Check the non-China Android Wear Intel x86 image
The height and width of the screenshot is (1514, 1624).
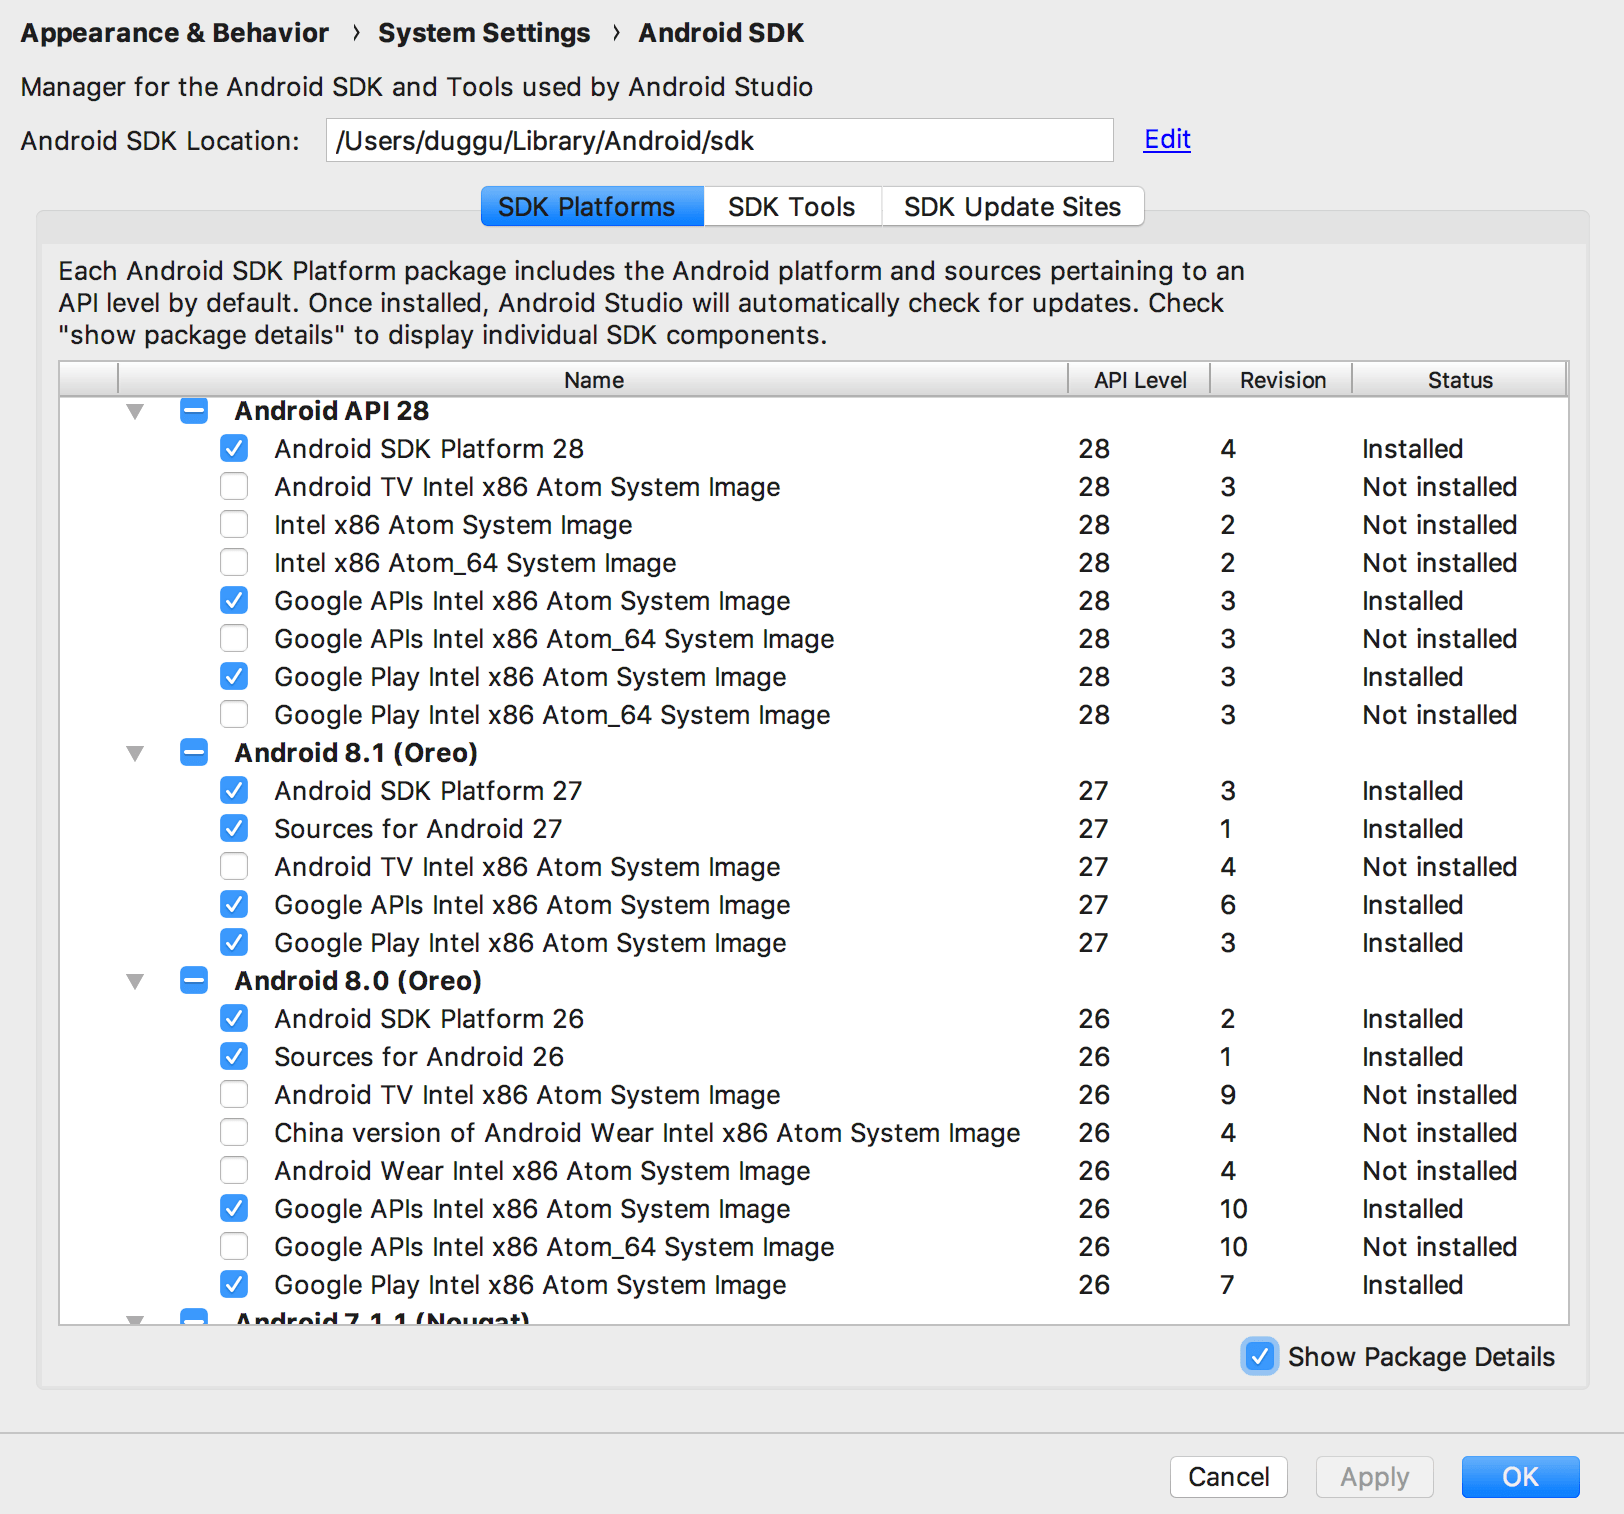point(234,1171)
